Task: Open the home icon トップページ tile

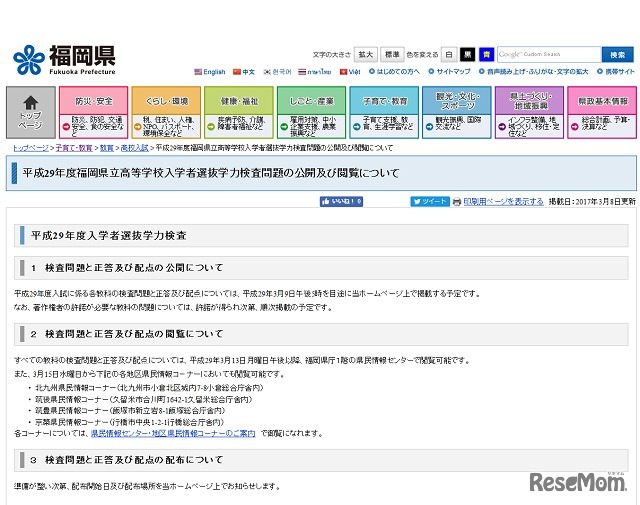Action: coord(31,112)
